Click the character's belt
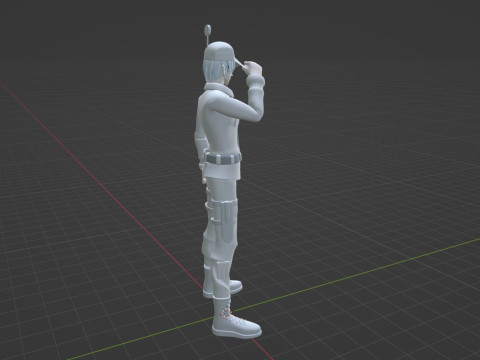 (x=223, y=159)
